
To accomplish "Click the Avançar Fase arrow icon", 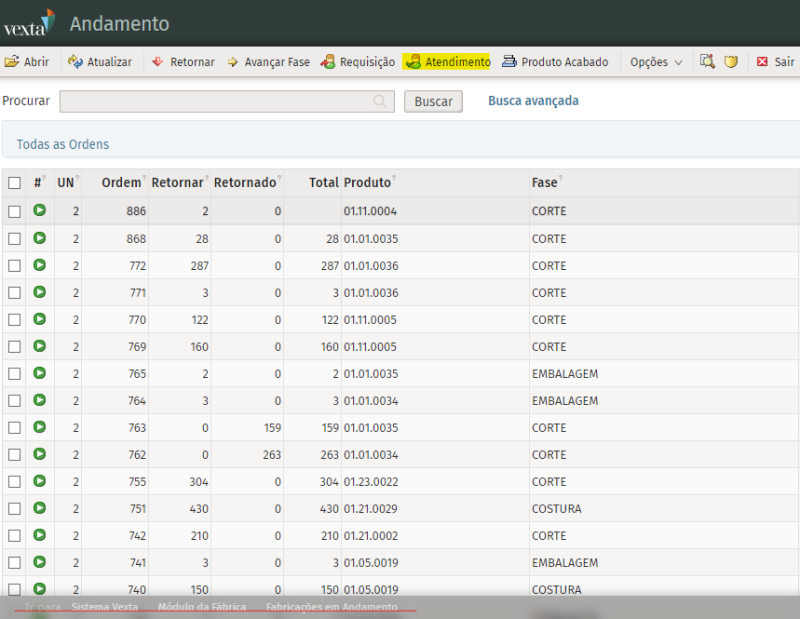I will point(233,62).
